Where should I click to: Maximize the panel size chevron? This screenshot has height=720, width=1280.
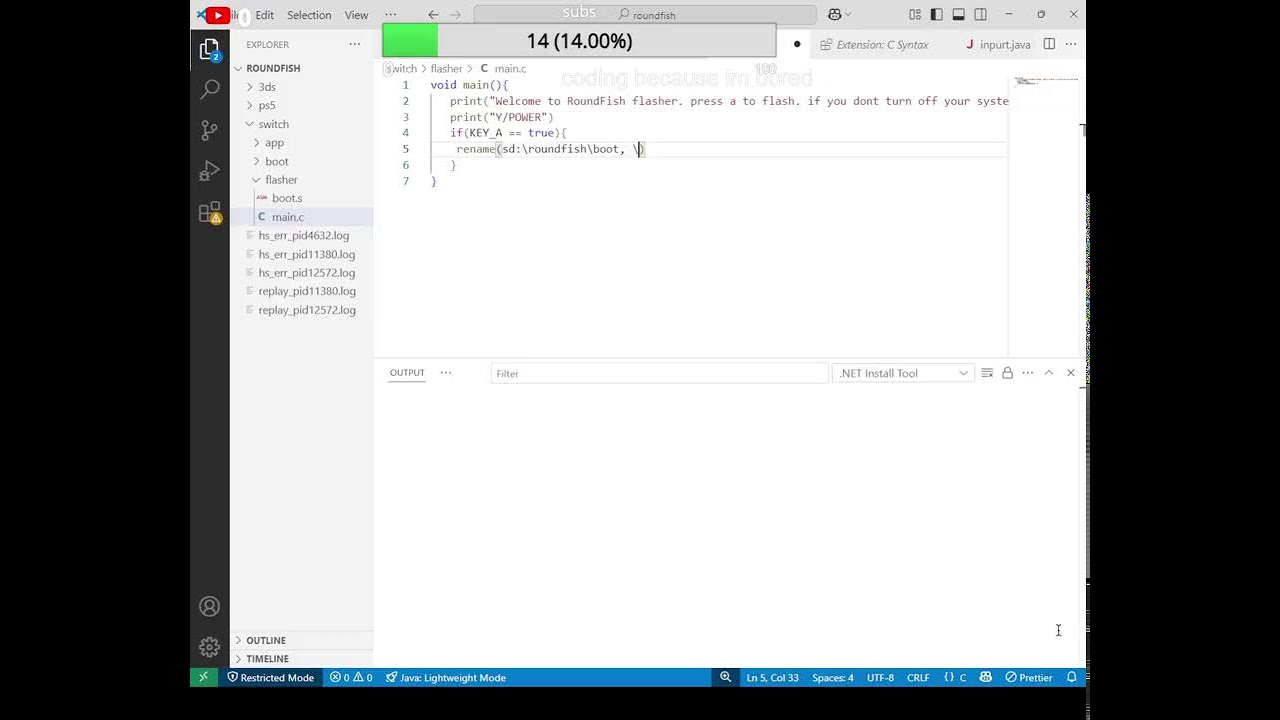point(1048,373)
